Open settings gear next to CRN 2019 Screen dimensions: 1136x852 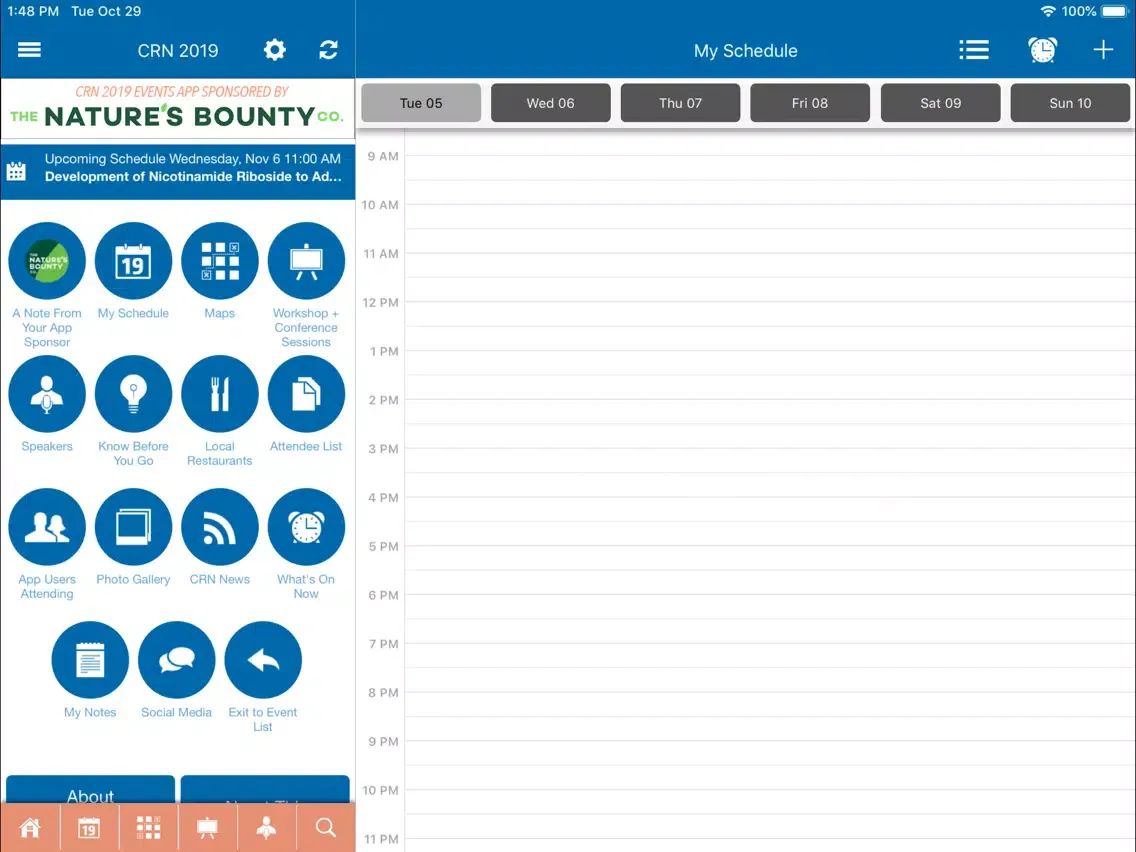[x=275, y=50]
